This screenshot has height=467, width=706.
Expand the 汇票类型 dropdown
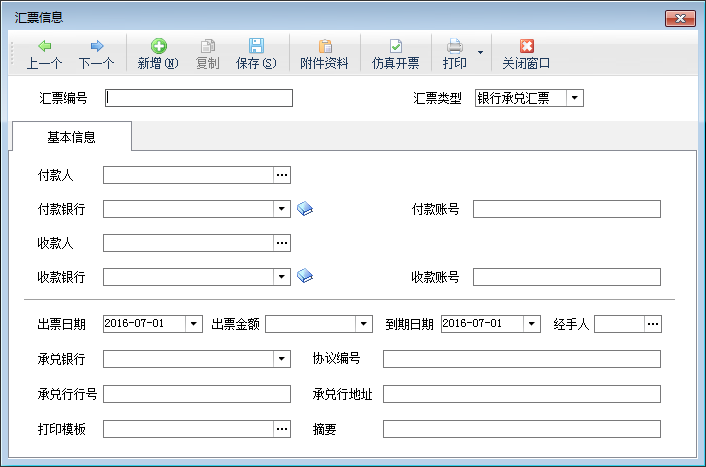click(x=574, y=98)
